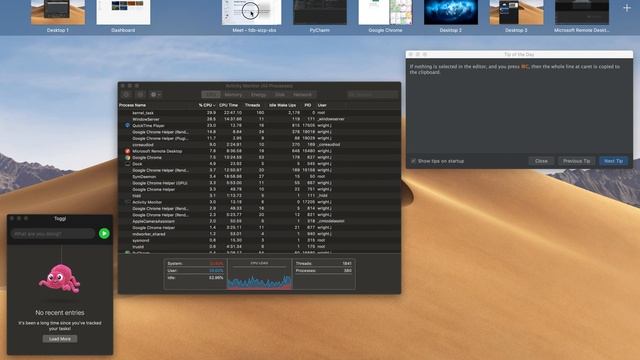This screenshot has width=640, height=360.
Task: Sort by Threads column header
Action: pyautogui.click(x=253, y=105)
